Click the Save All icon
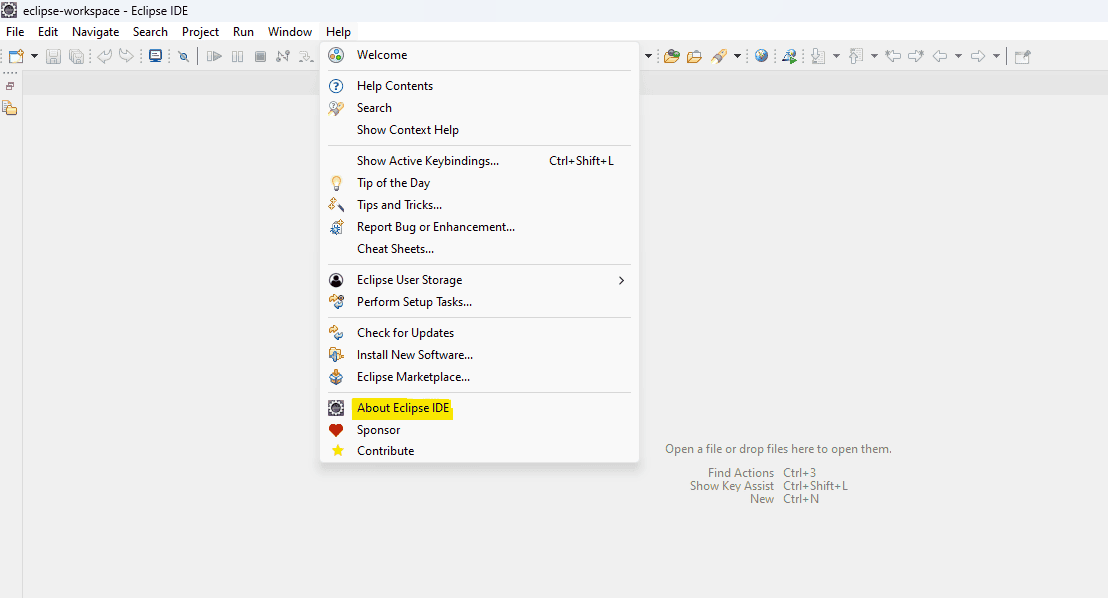The image size is (1108, 598). [x=76, y=57]
